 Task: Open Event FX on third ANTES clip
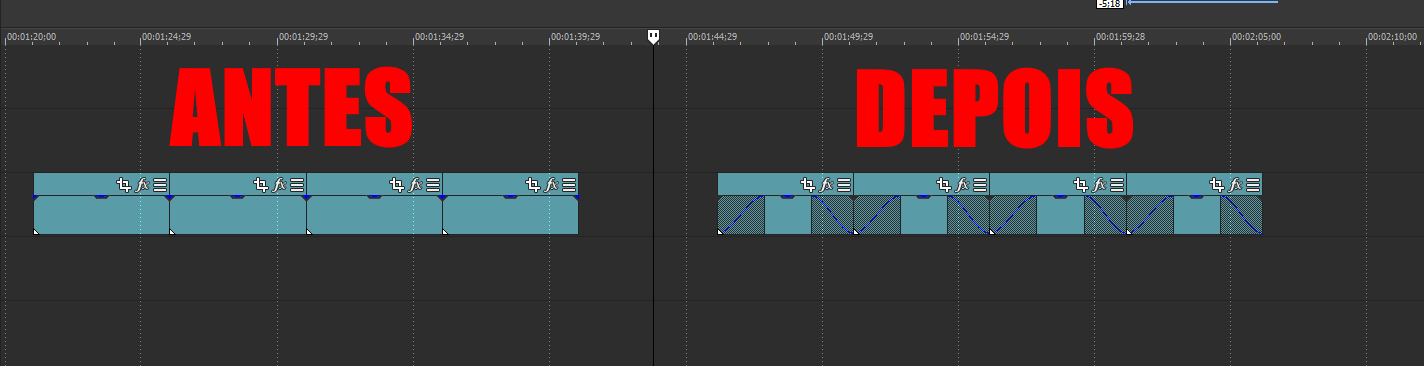415,185
